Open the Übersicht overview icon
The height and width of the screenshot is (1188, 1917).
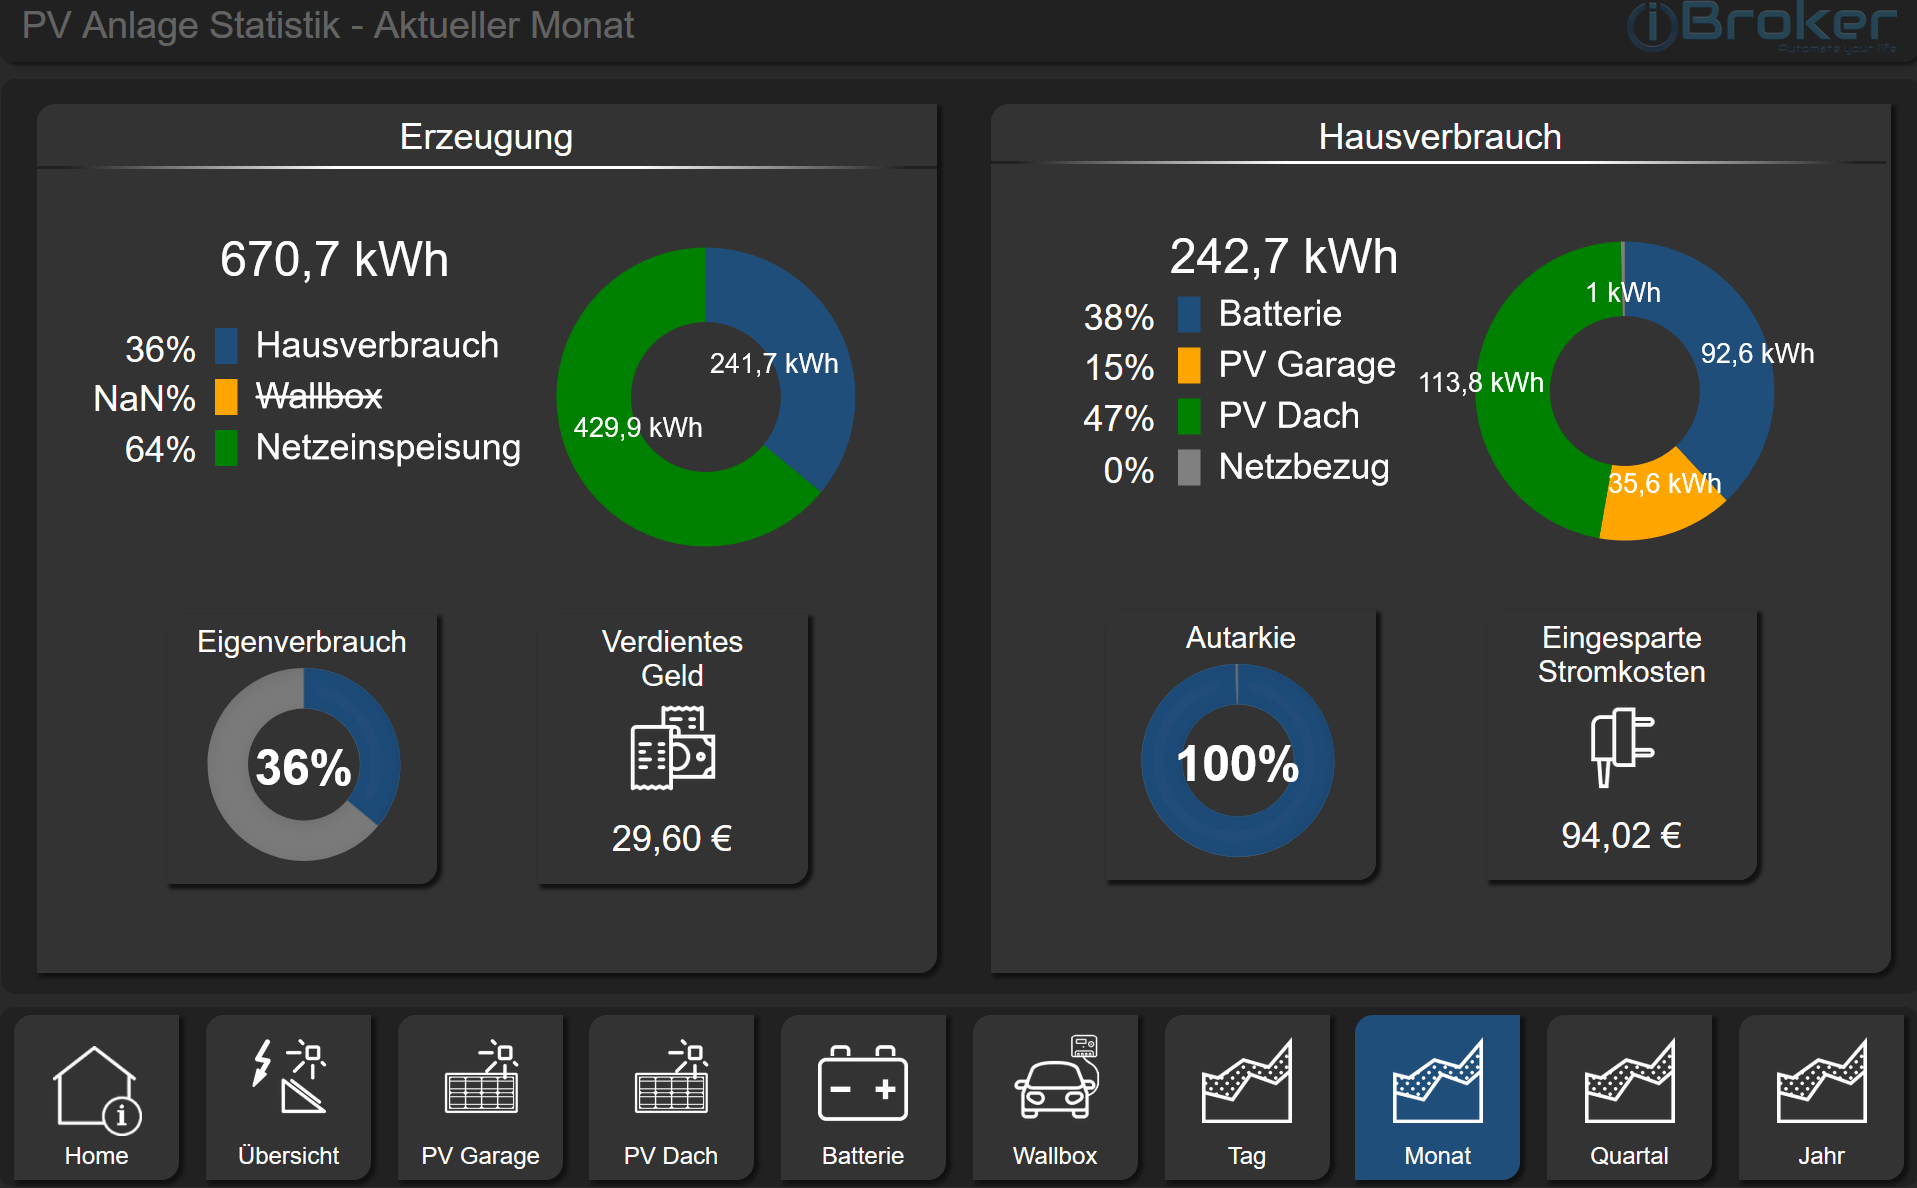[x=288, y=1080]
